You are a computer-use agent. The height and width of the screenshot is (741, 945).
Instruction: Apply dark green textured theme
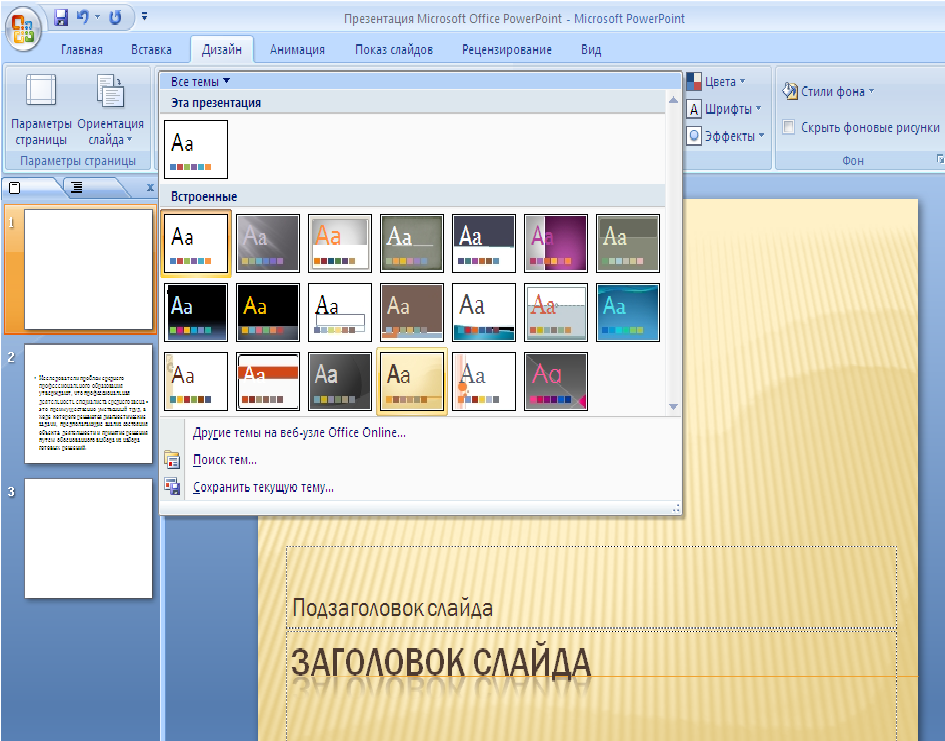(412, 243)
